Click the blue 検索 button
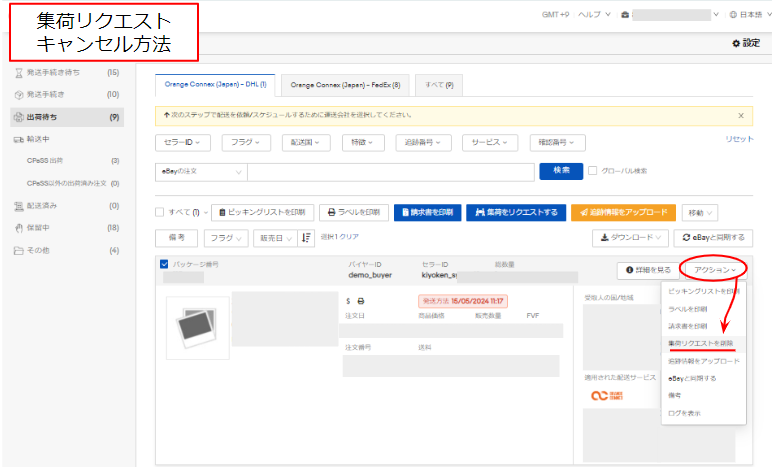Screen dimensions: 780x467 [560, 171]
